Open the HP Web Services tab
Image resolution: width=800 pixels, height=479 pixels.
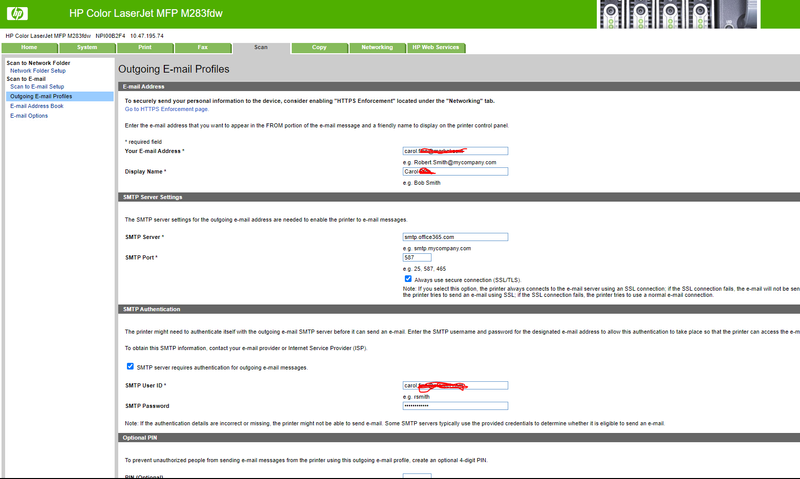pyautogui.click(x=436, y=48)
